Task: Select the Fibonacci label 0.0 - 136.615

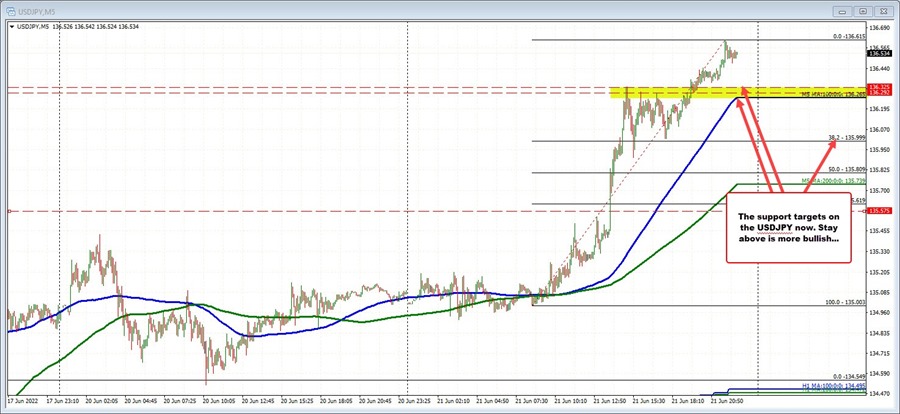Action: pyautogui.click(x=849, y=36)
